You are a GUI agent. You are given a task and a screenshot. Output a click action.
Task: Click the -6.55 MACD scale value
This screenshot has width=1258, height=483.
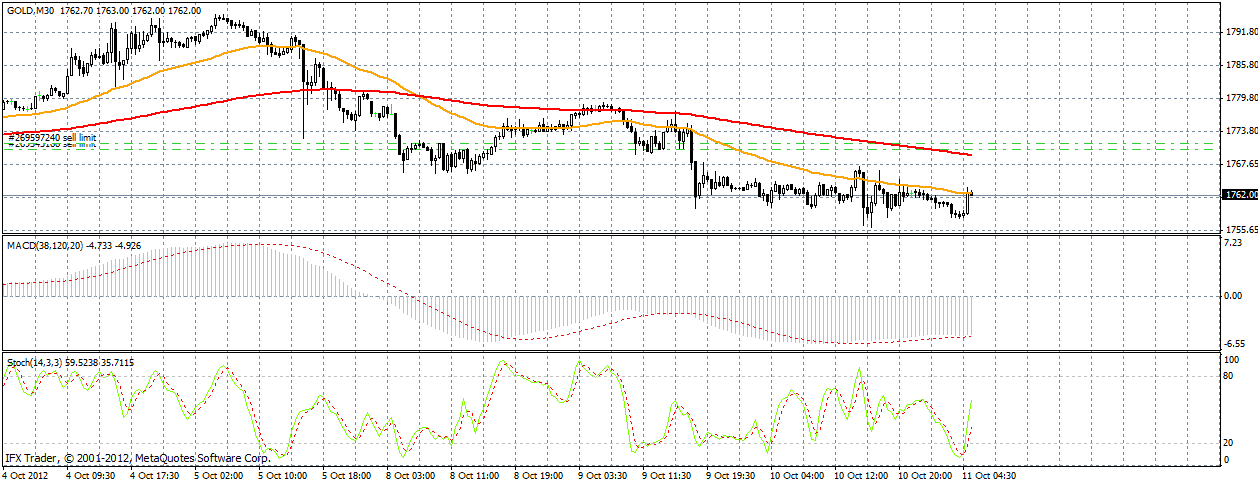pyautogui.click(x=1235, y=341)
